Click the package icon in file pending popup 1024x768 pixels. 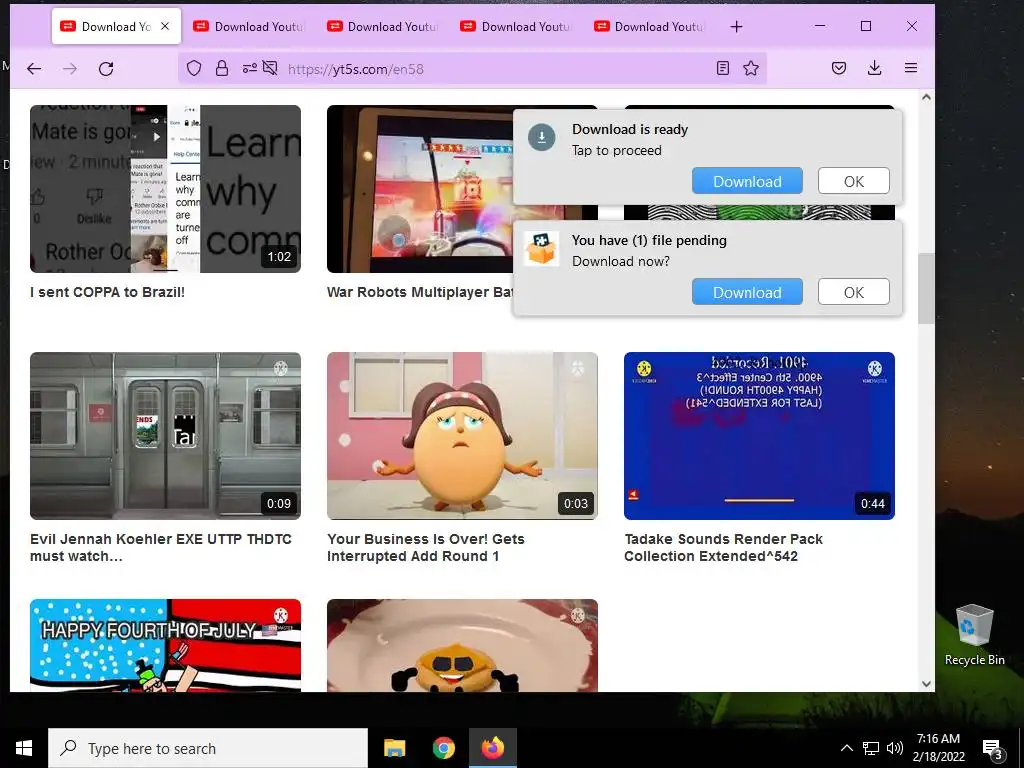tap(541, 249)
